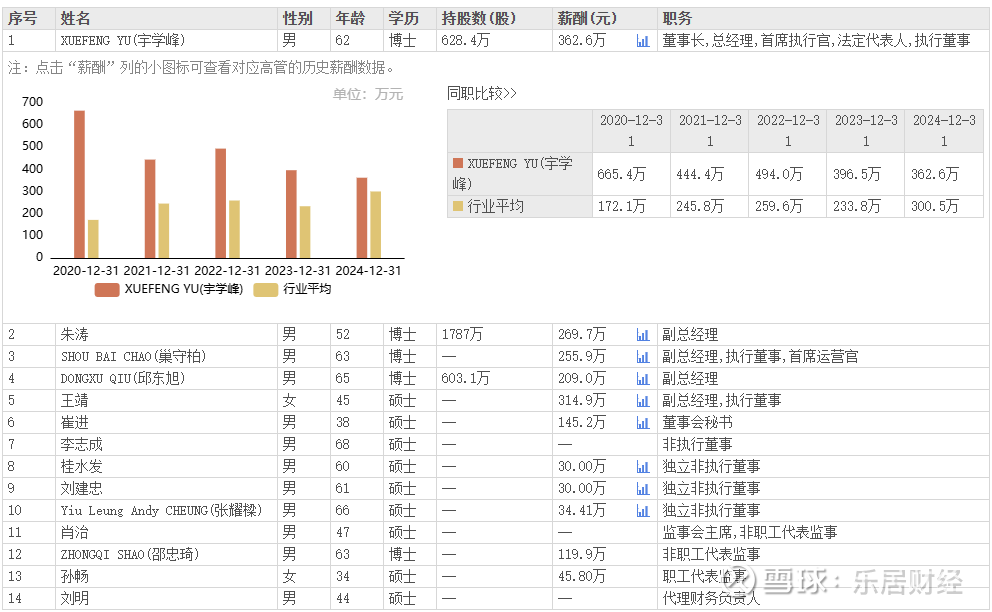Click the 2020-12-31 bar for XUEFENG YU
This screenshot has height=612, width=992.
(80, 184)
